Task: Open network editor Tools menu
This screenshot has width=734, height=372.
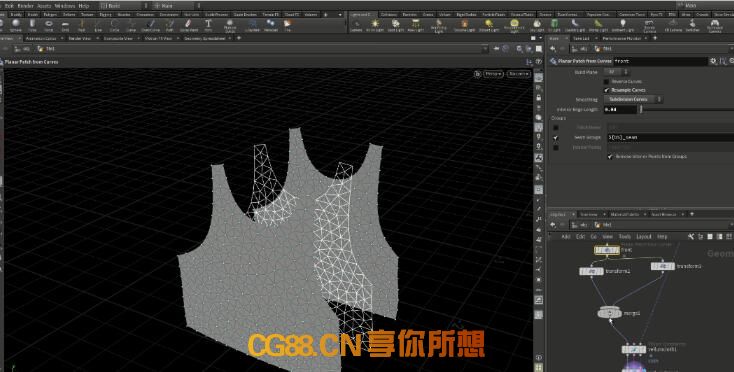Action: point(624,237)
